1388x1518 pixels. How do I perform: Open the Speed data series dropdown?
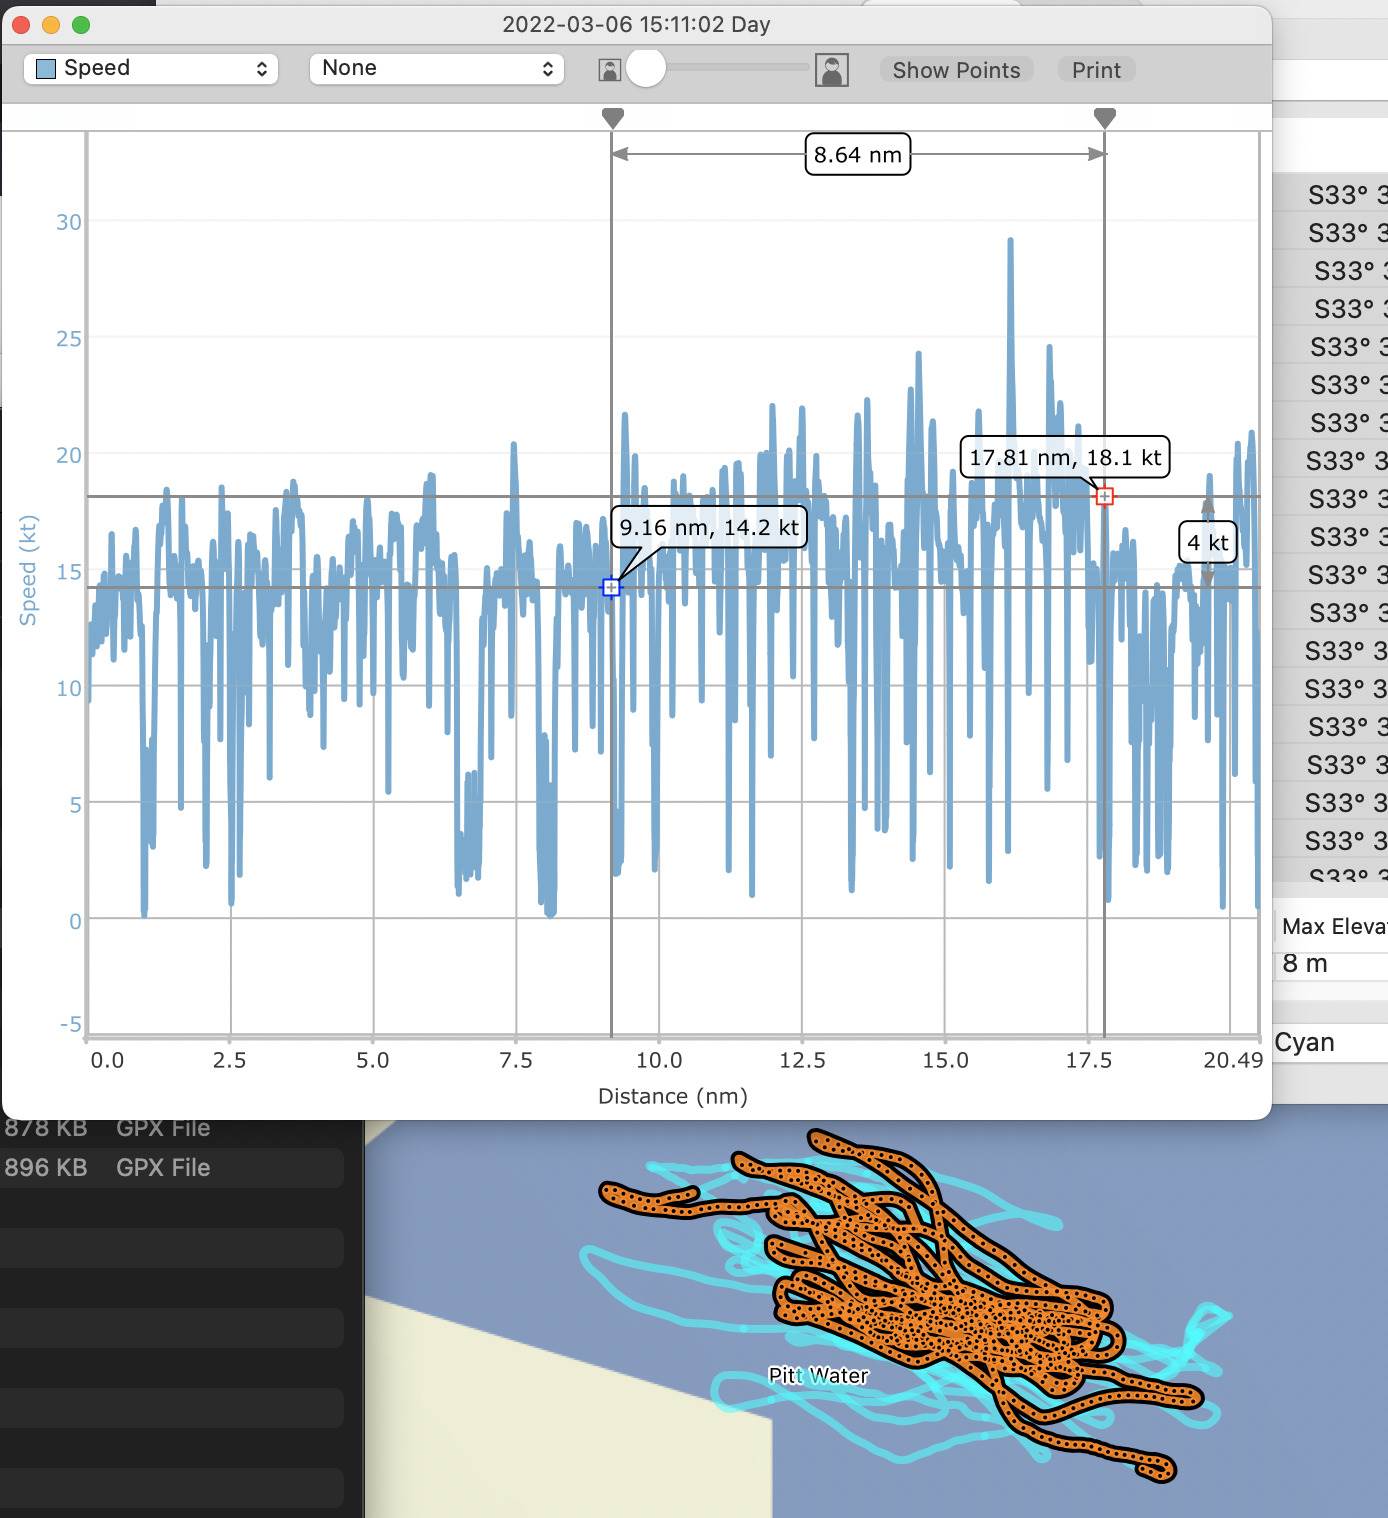coord(151,68)
